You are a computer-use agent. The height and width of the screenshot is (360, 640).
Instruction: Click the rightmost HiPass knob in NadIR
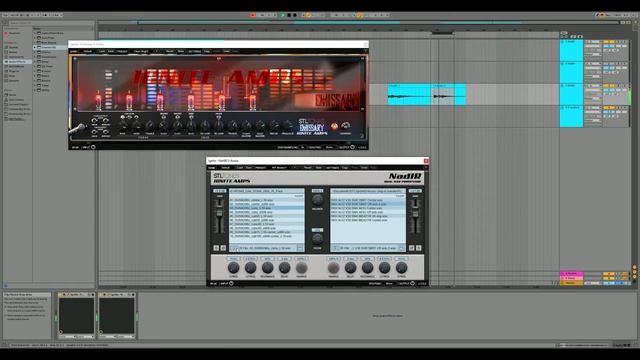click(401, 268)
